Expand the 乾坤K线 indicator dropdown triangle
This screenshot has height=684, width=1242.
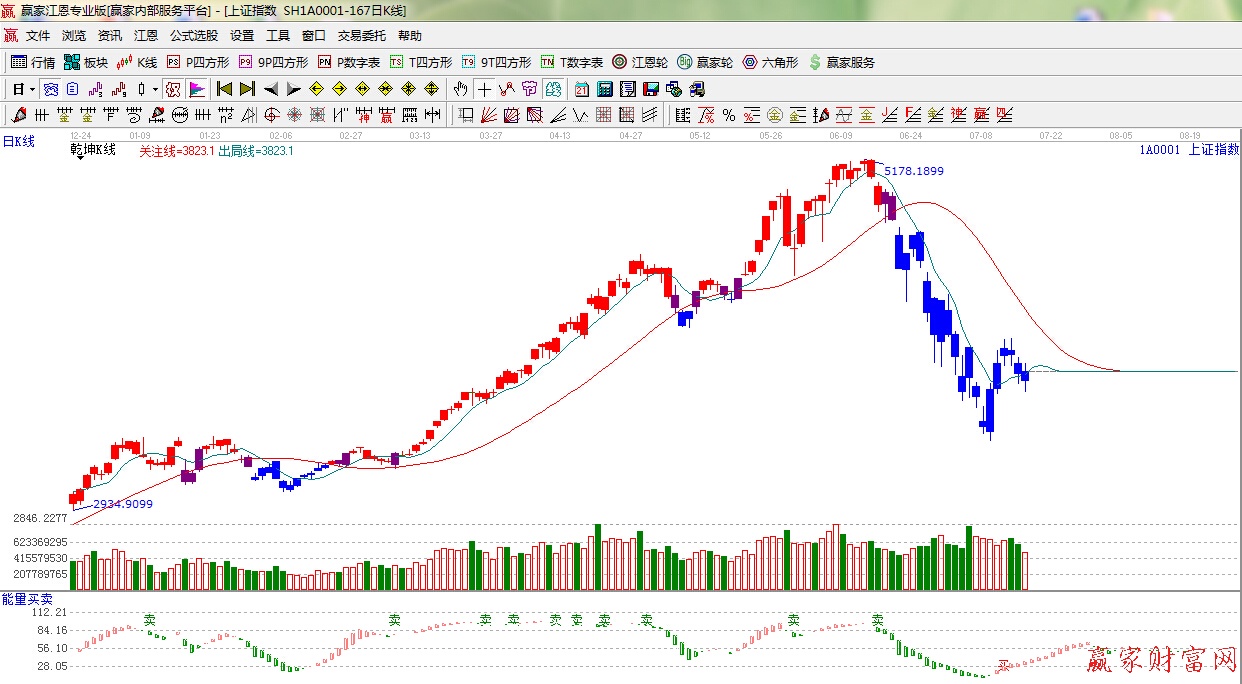tap(79, 160)
